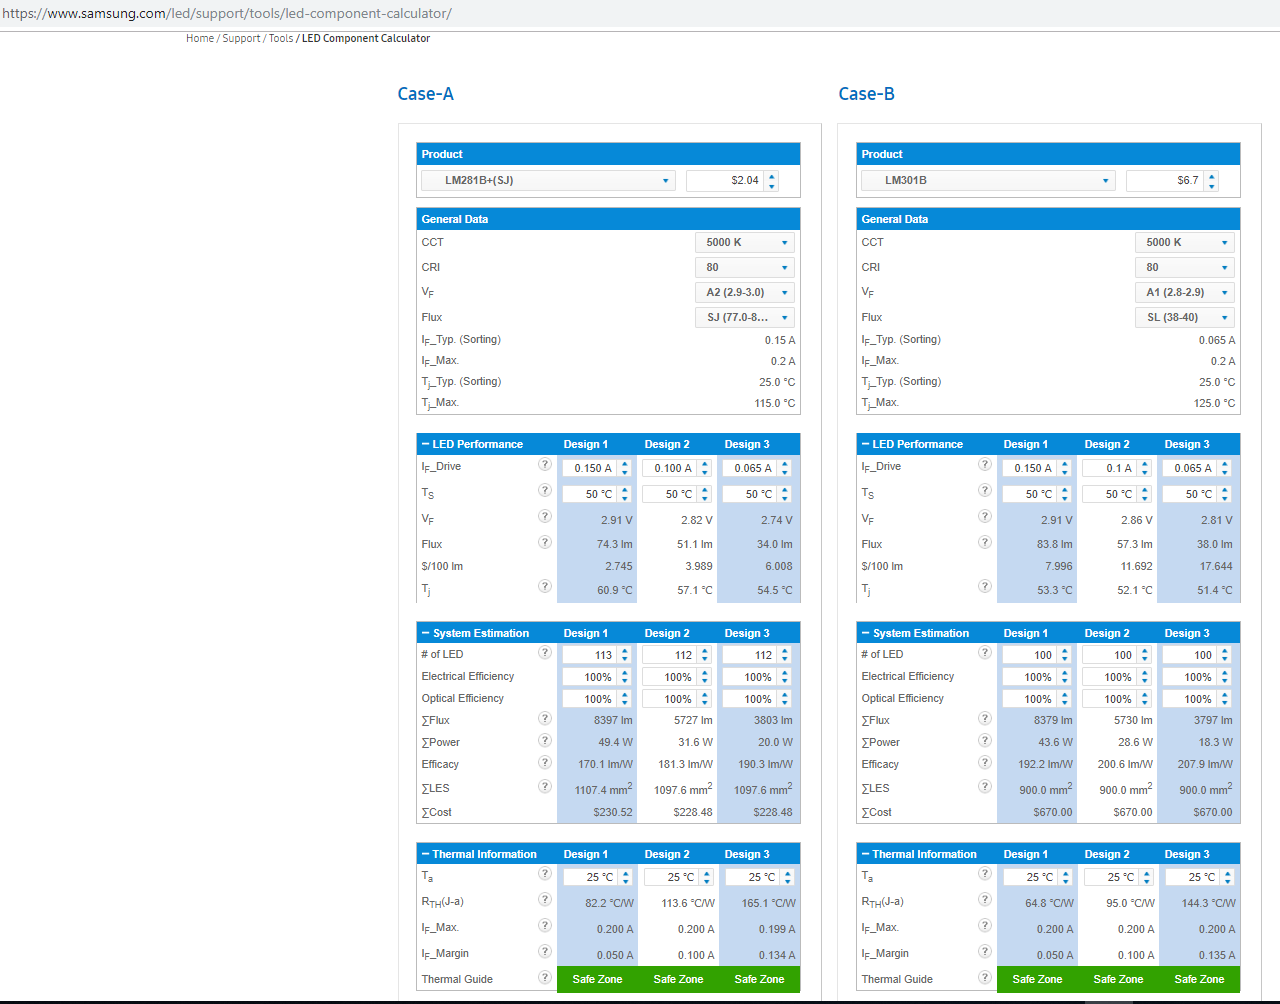Go to Tools breadcrumb link

[281, 38]
